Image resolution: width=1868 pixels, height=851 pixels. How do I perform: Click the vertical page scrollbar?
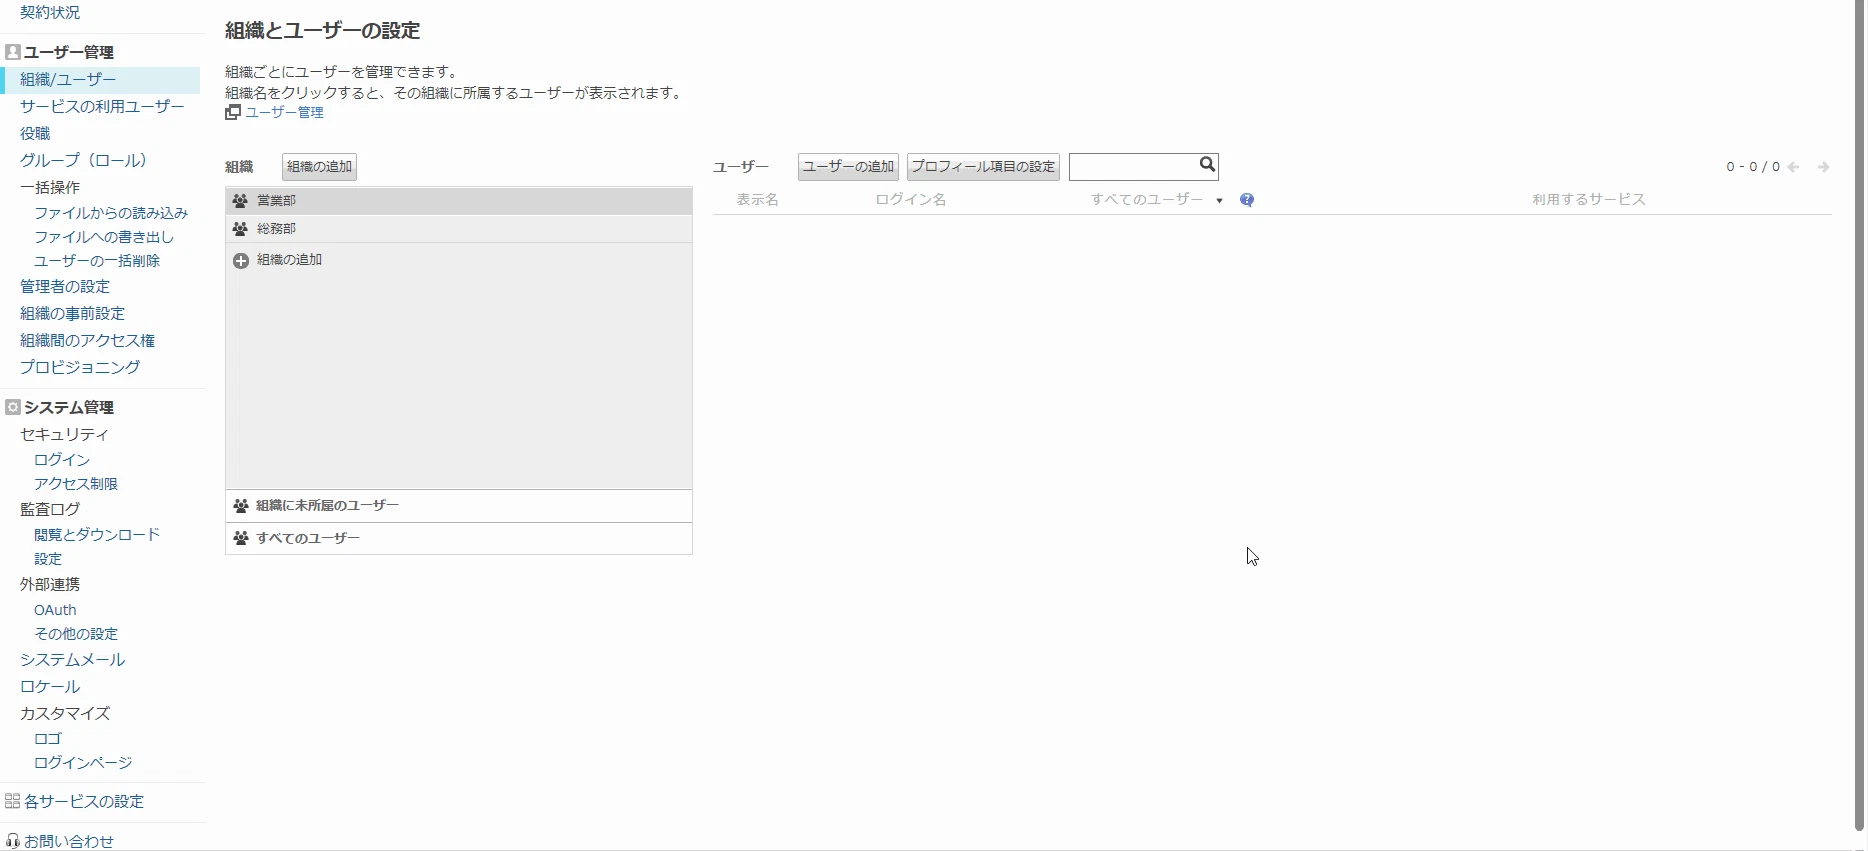(x=1859, y=415)
